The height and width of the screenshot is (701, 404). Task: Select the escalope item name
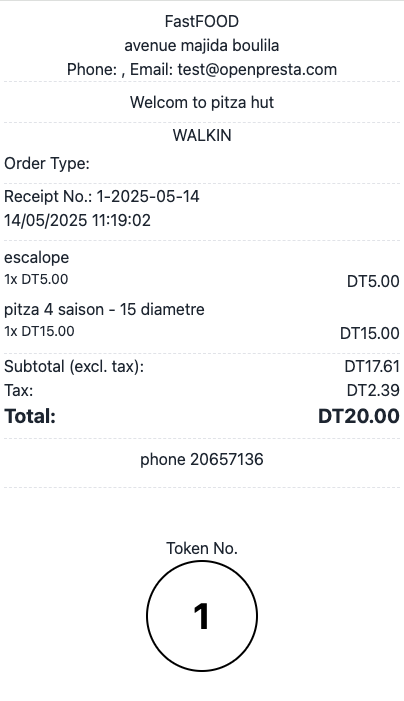click(x=37, y=258)
